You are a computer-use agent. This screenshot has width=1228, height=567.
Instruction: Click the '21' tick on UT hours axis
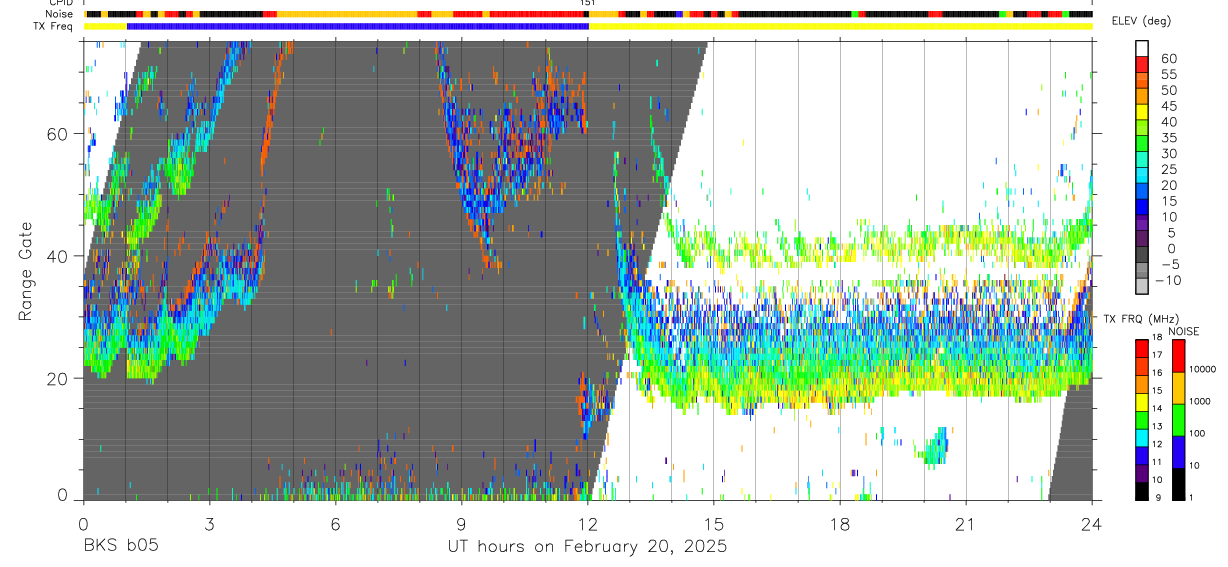tap(965, 523)
